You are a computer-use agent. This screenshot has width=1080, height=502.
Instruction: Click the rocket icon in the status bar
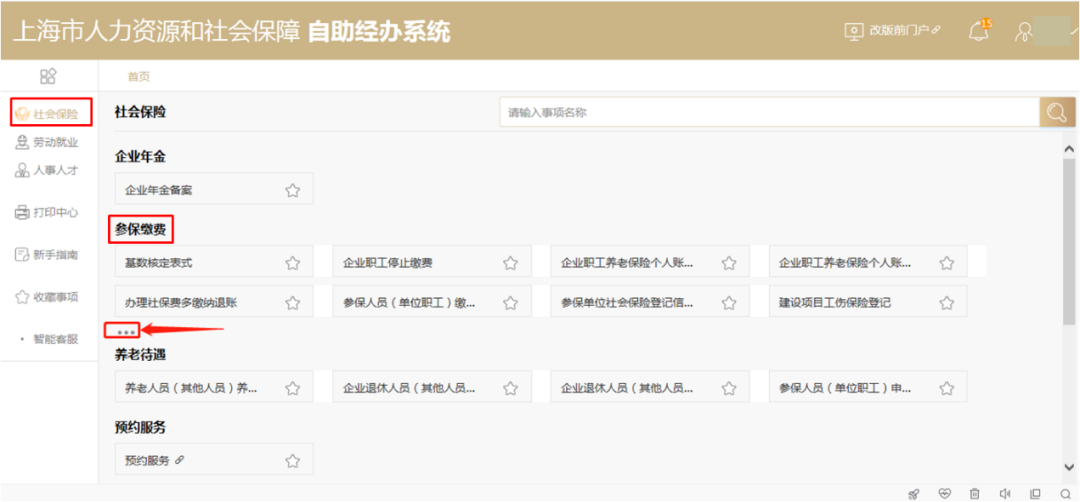(x=914, y=493)
